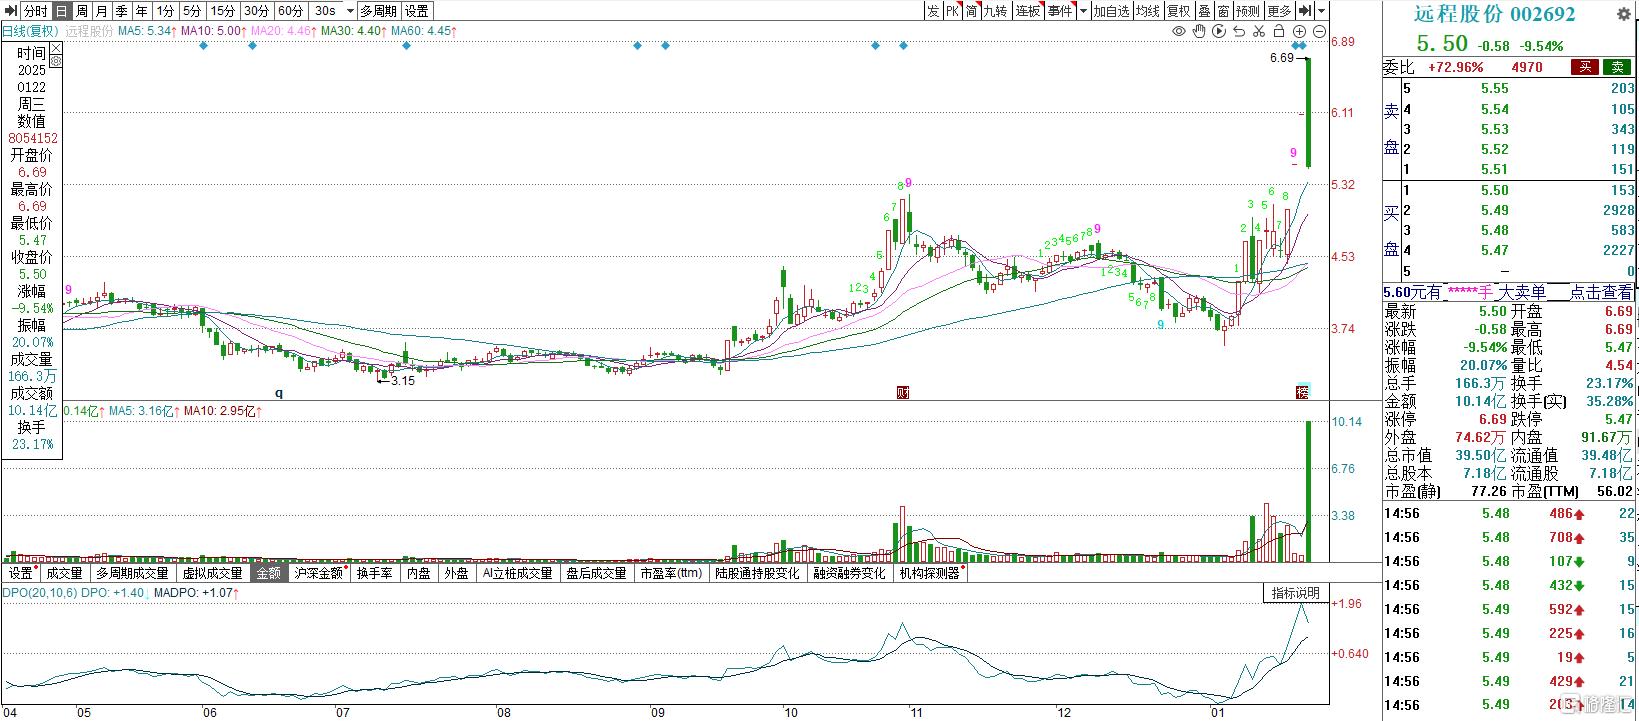Select the 季 quarterly period tab
The height and width of the screenshot is (721, 1639).
pyautogui.click(x=121, y=11)
